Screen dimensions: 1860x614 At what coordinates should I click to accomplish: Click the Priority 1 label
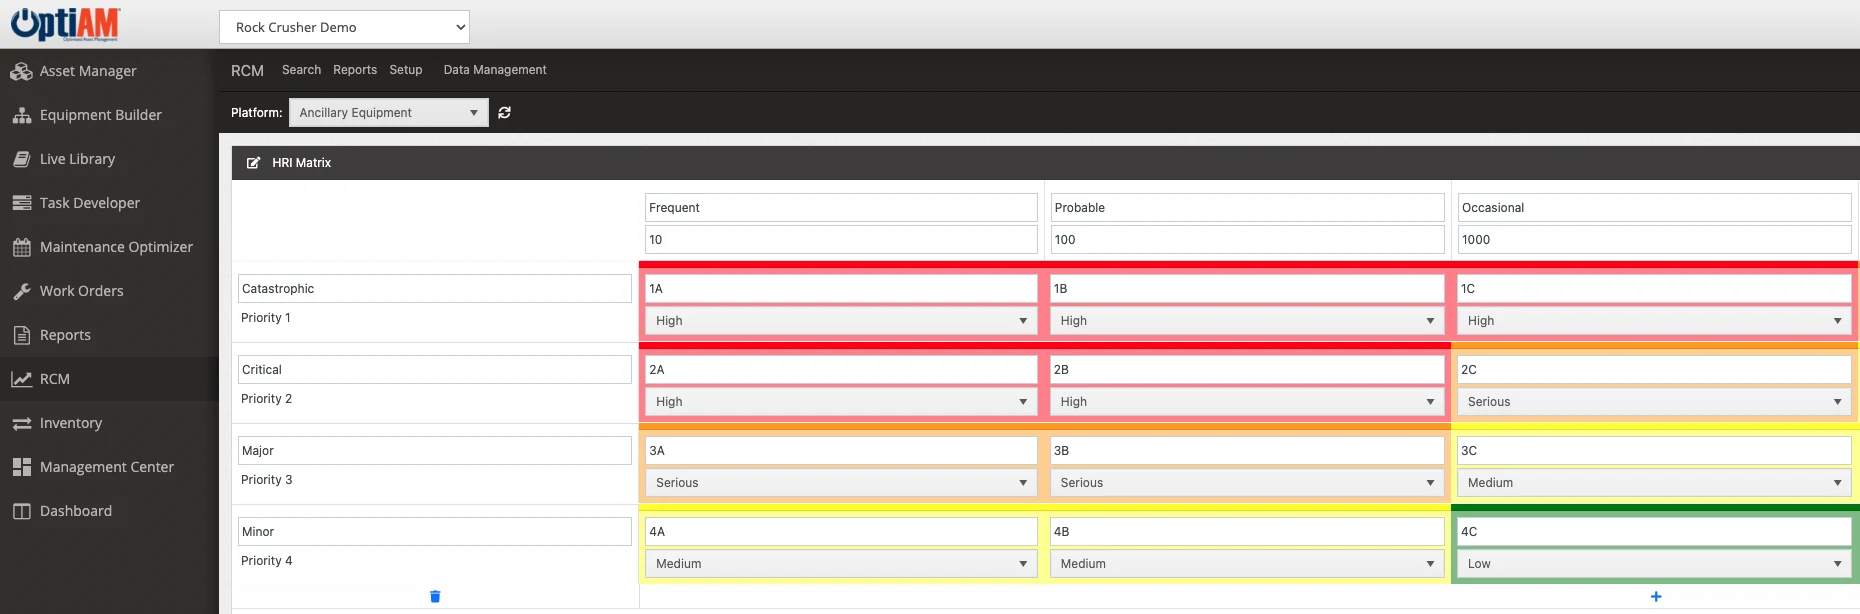[x=266, y=318]
